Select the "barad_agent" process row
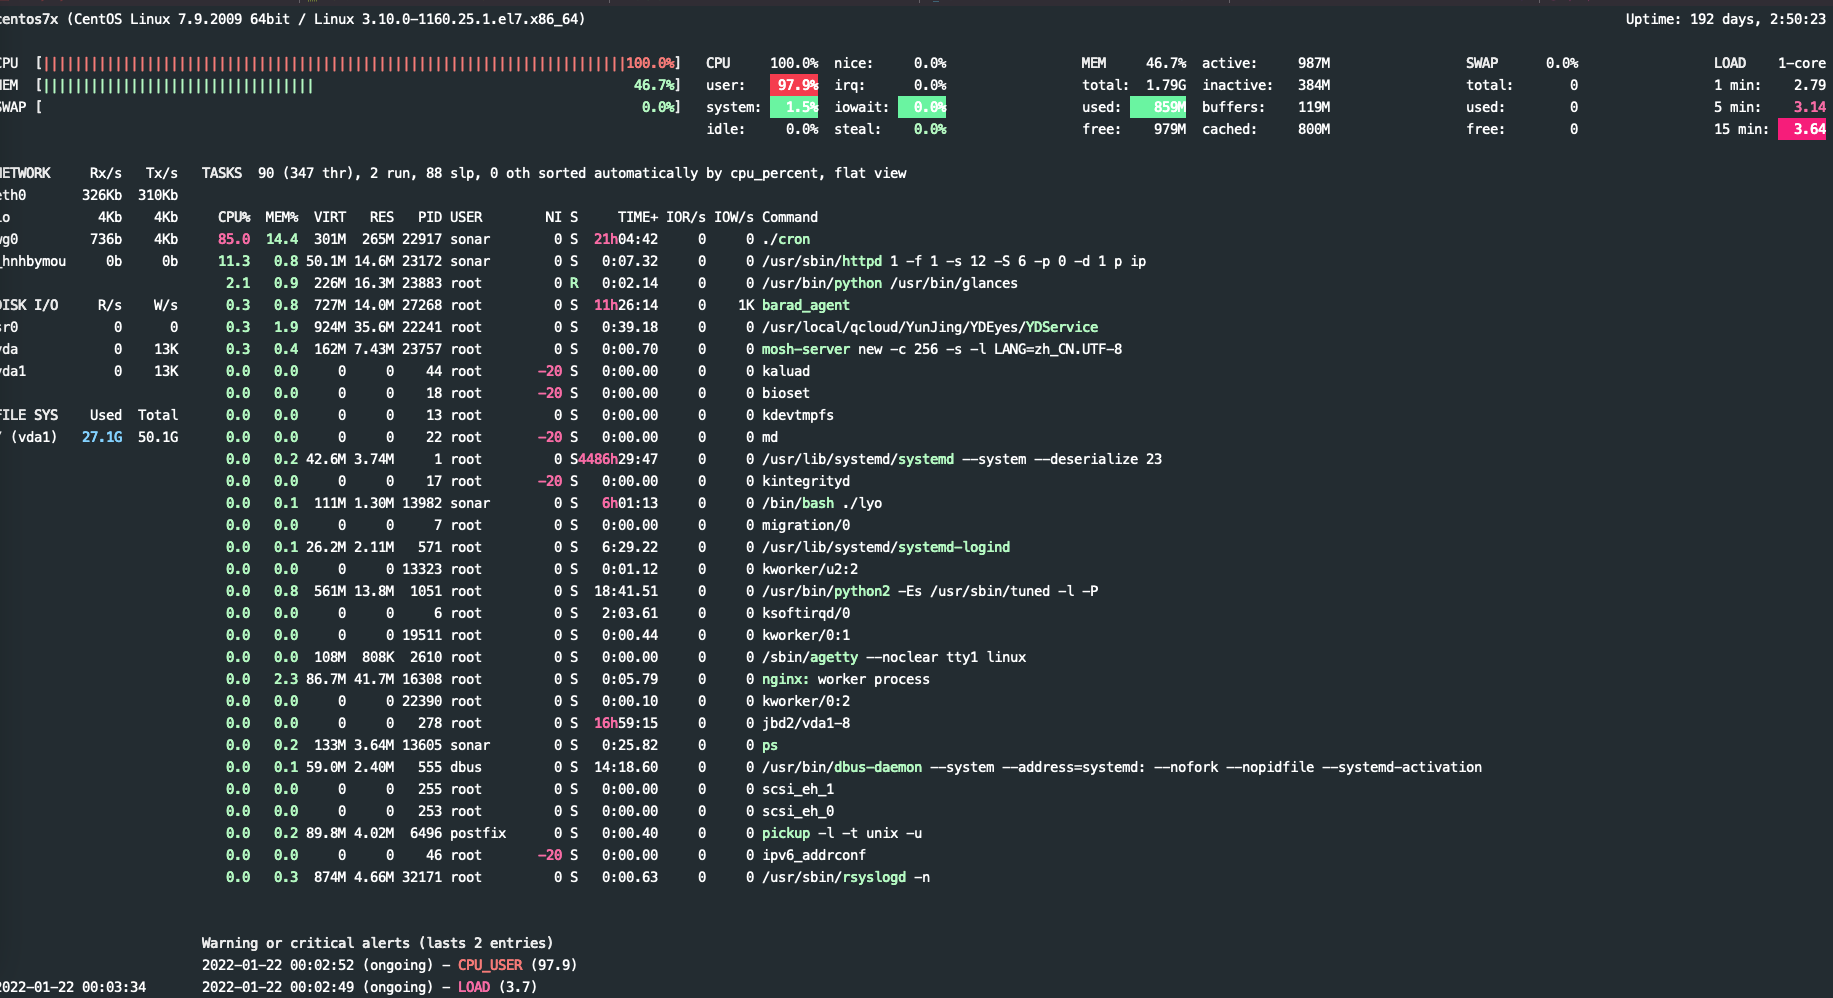Screen dimensions: 1833x998 click(x=534, y=305)
